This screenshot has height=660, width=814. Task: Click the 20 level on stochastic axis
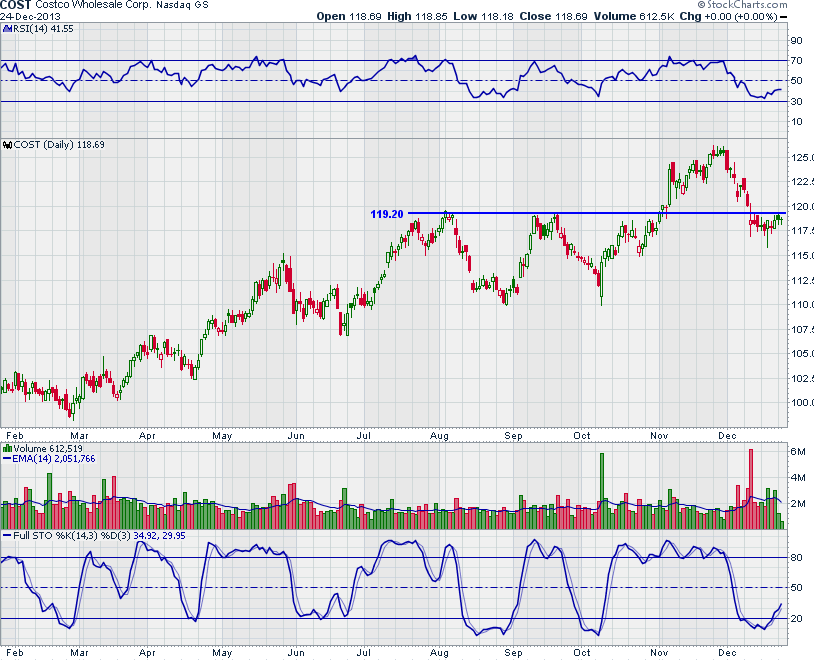point(796,618)
